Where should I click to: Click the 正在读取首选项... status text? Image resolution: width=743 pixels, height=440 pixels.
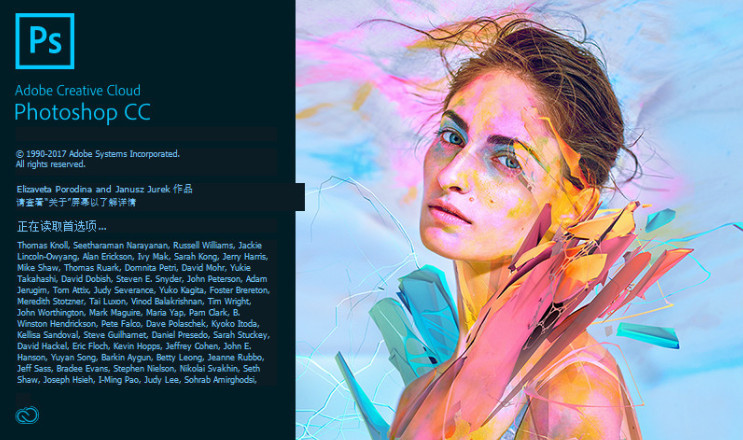(x=62, y=226)
